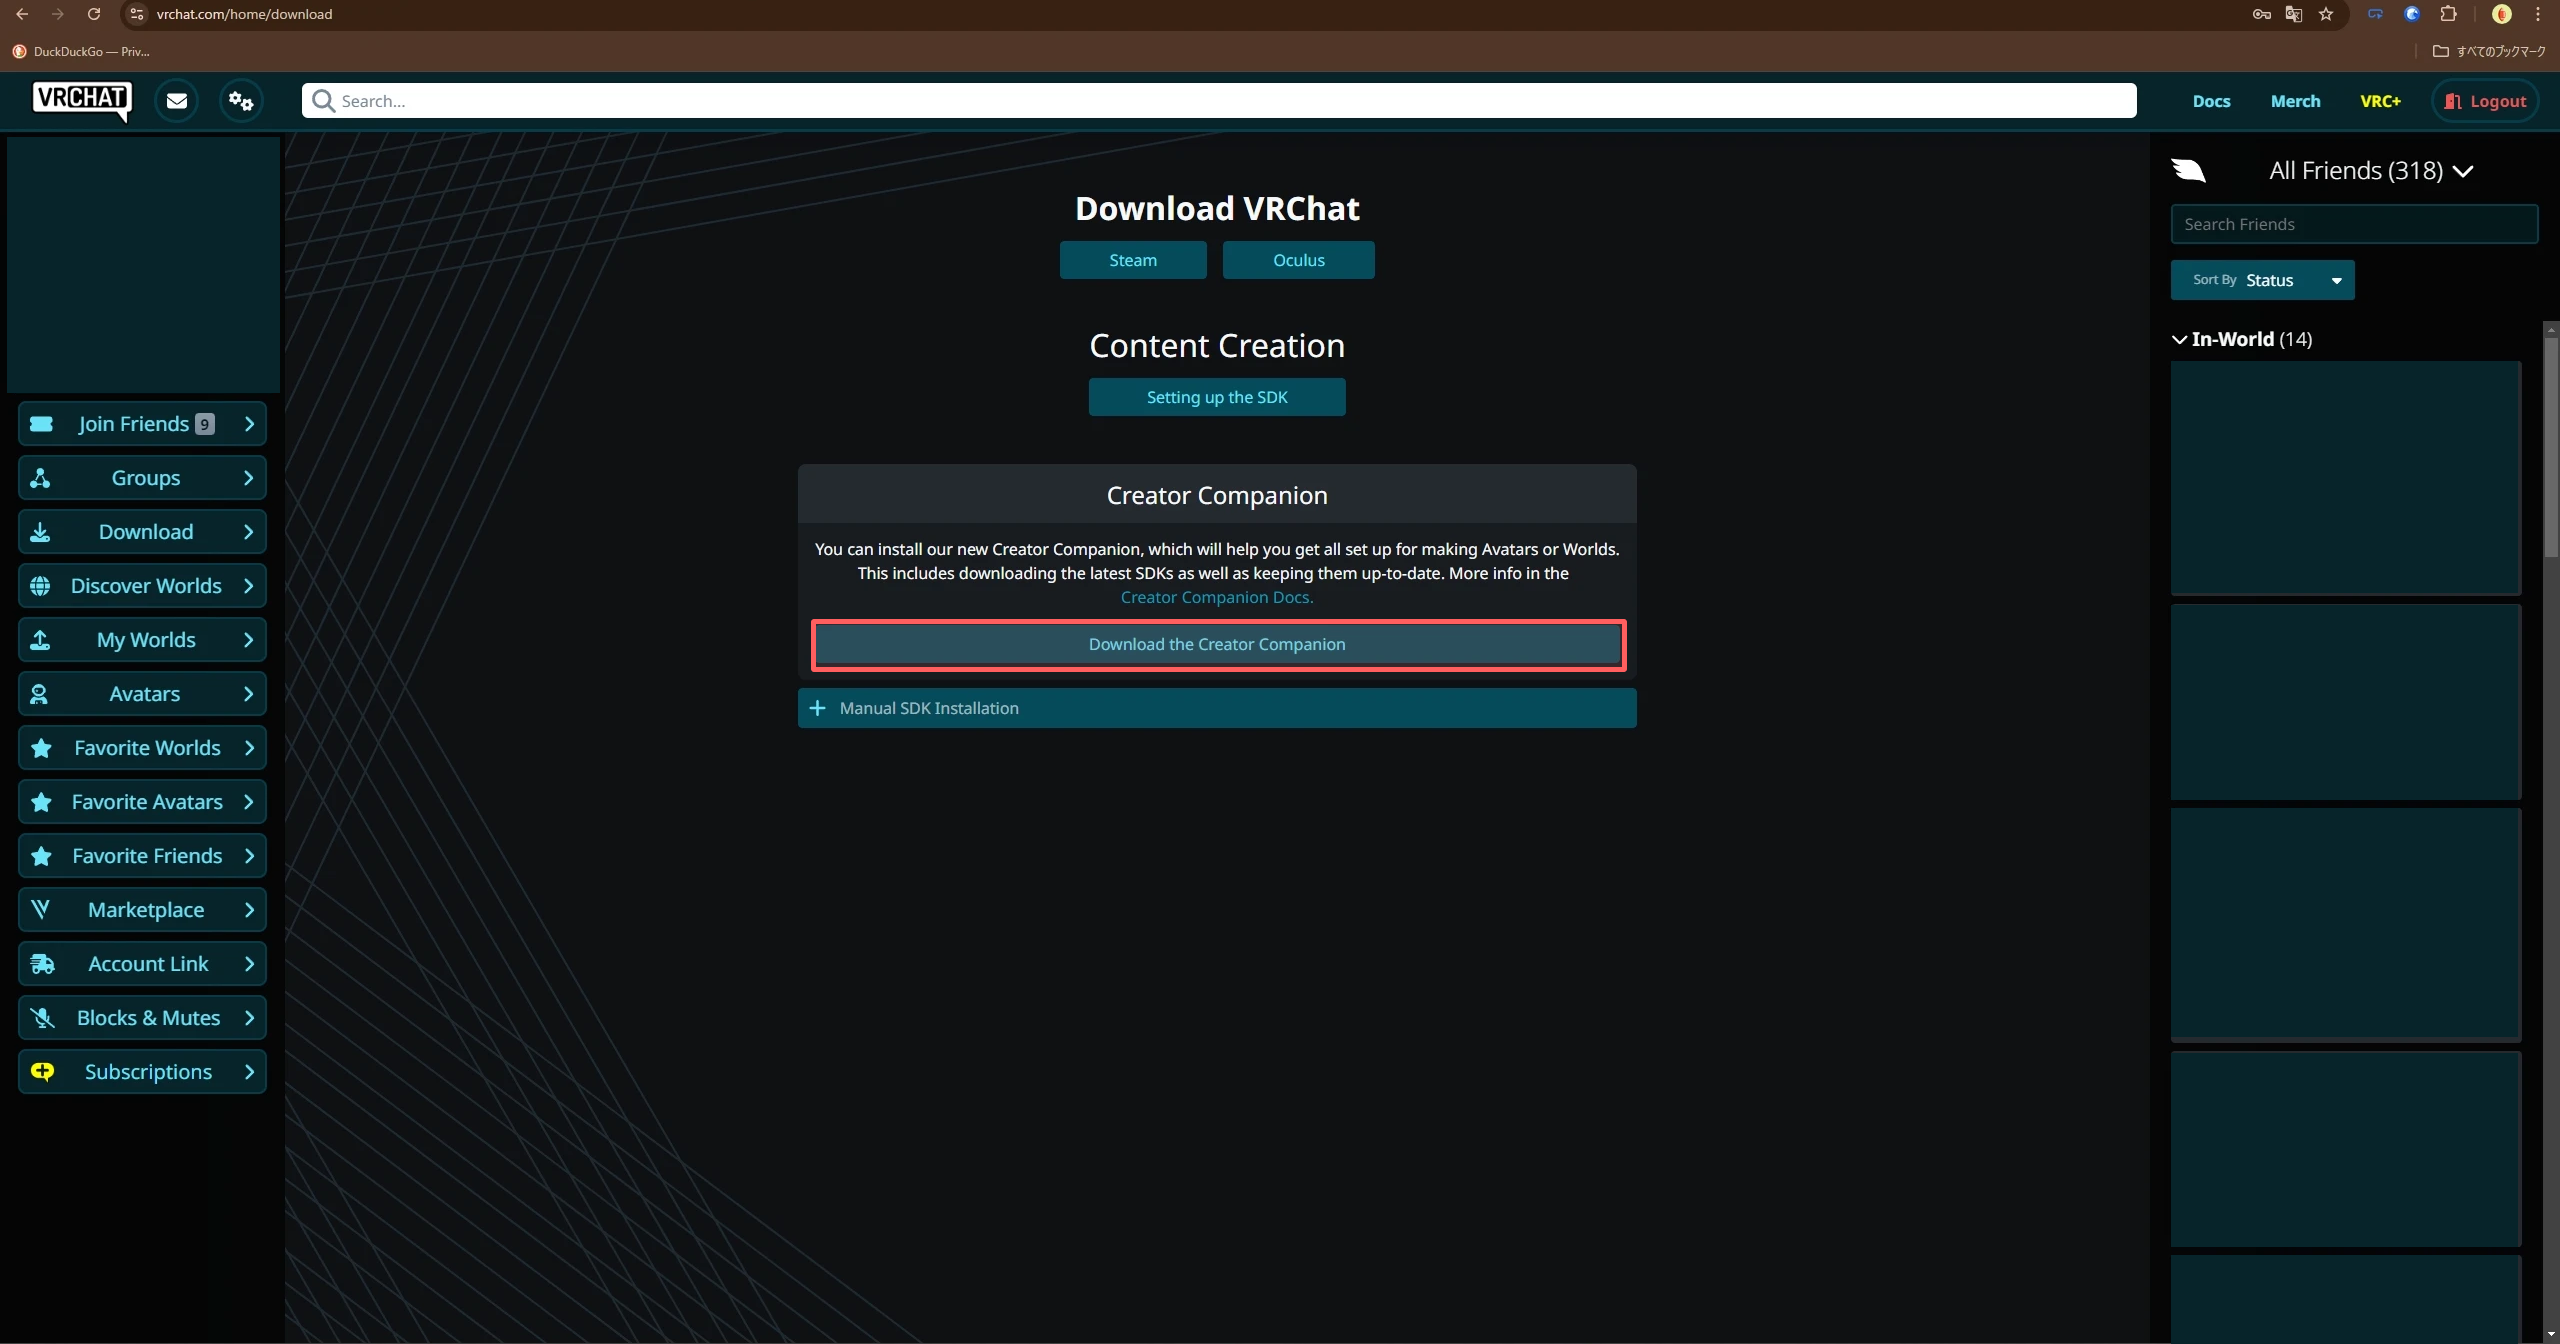
Task: Open the all bookmarks folder
Action: (2488, 51)
